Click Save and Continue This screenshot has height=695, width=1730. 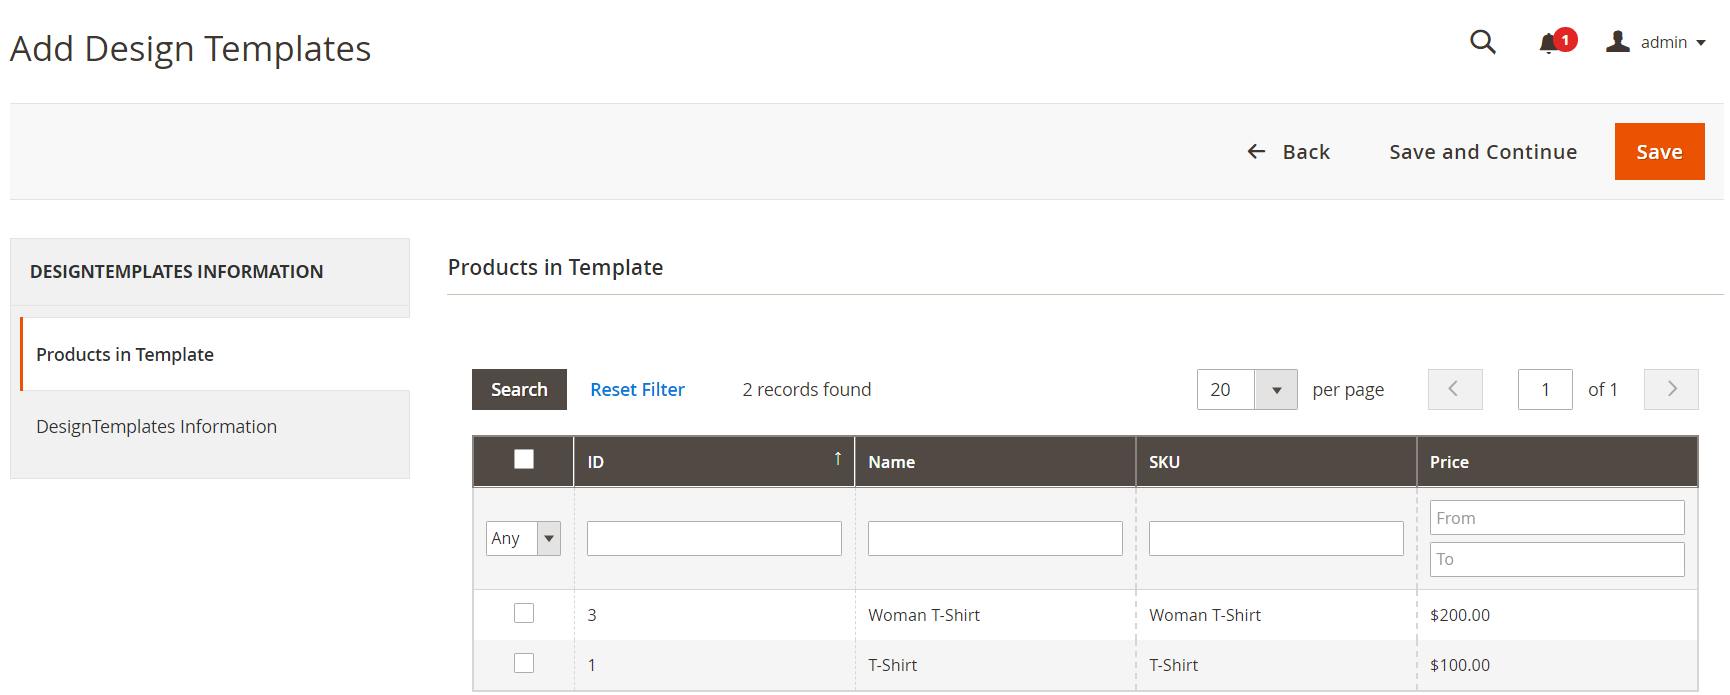coord(1482,152)
